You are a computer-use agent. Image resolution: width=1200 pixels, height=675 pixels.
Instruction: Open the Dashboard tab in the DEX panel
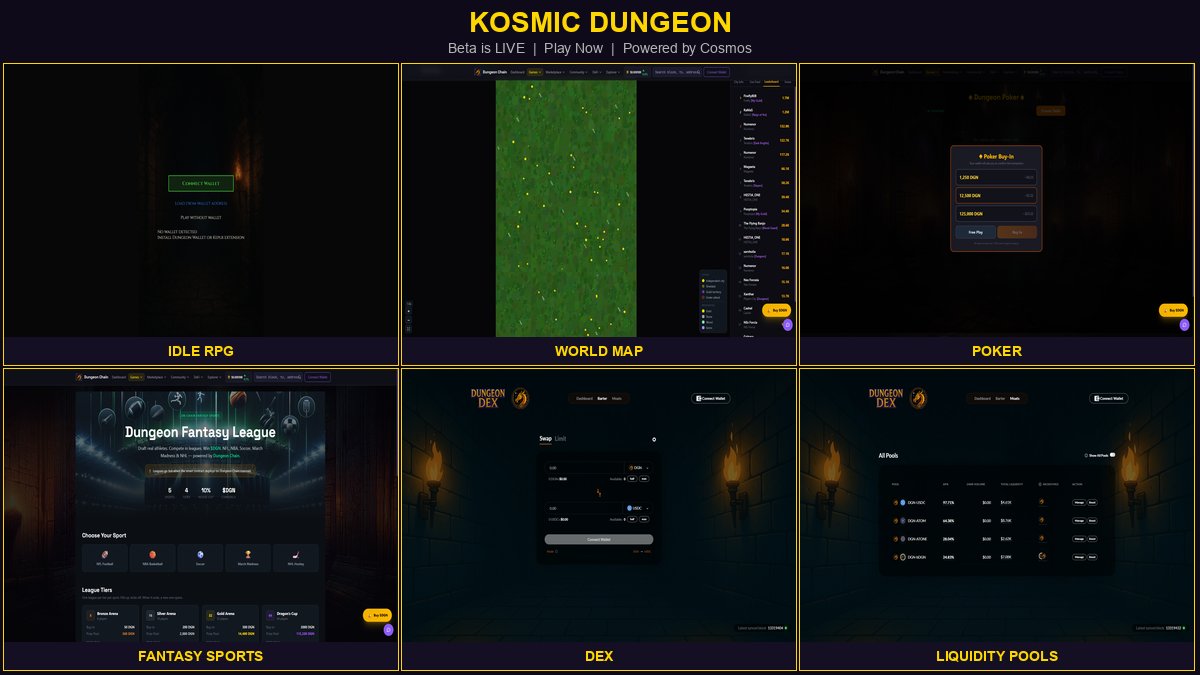pyautogui.click(x=584, y=398)
